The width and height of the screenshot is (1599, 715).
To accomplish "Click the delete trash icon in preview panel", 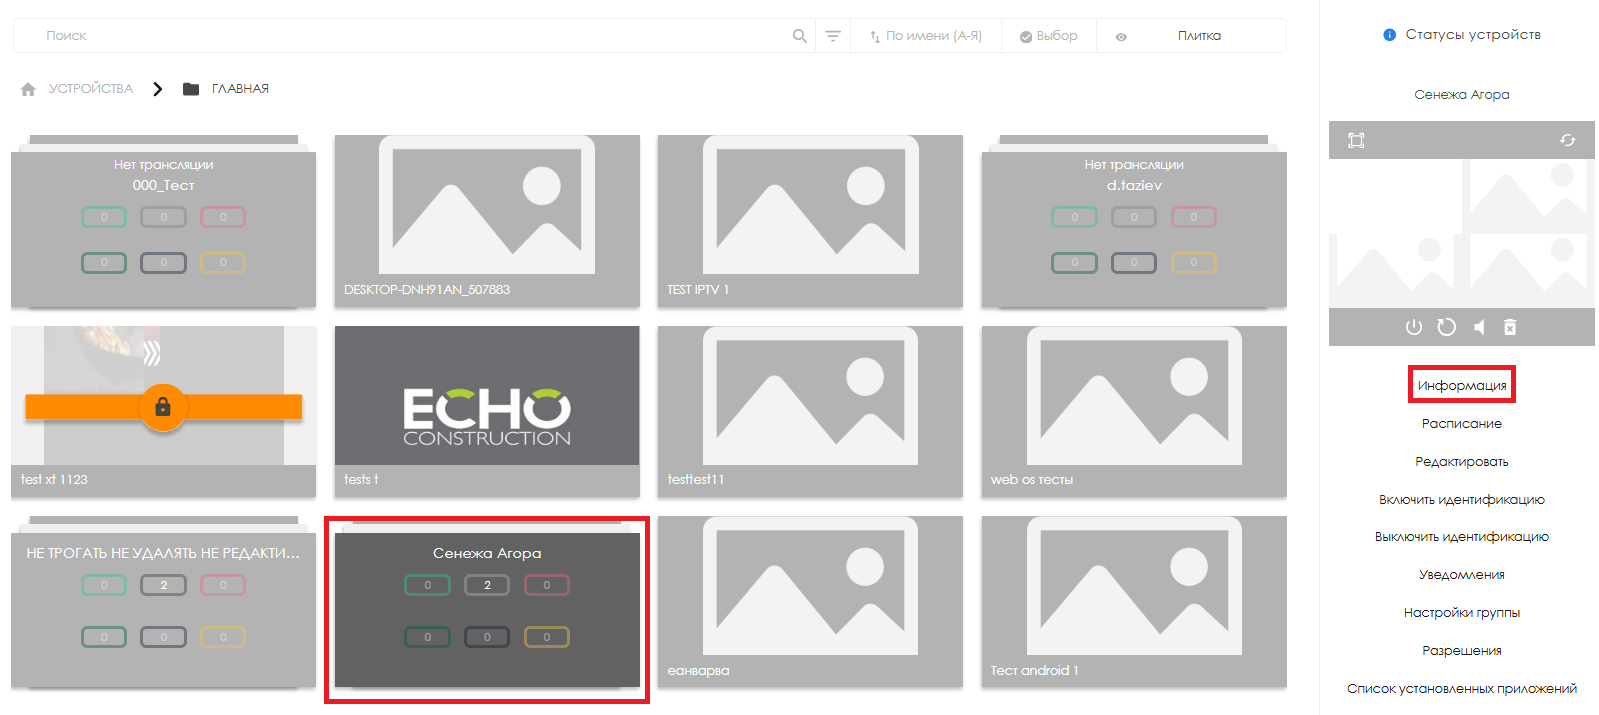I will 1510,327.
